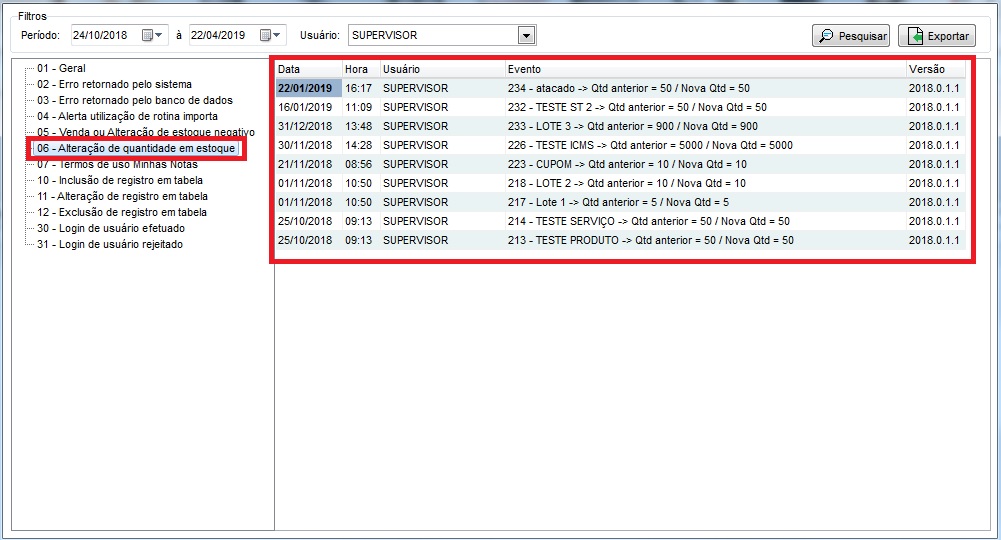The image size is (1001, 540).
Task: Select '30 - Login de usuário efetuado'
Action: pos(109,228)
